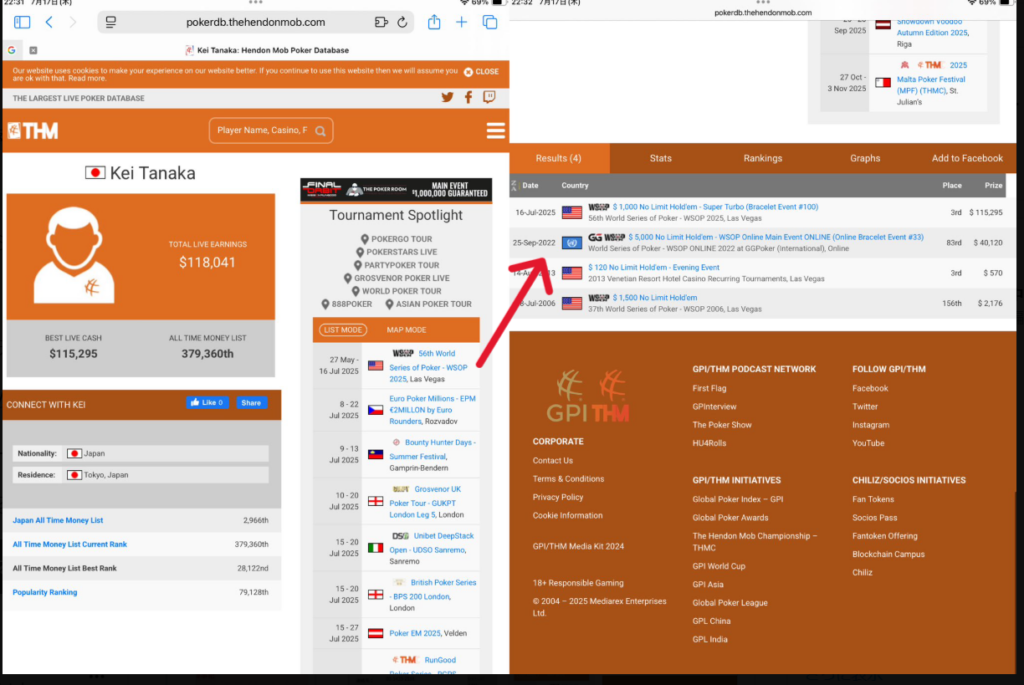Click the GPI THM footer logo
This screenshot has width=1024, height=685.
(x=588, y=396)
